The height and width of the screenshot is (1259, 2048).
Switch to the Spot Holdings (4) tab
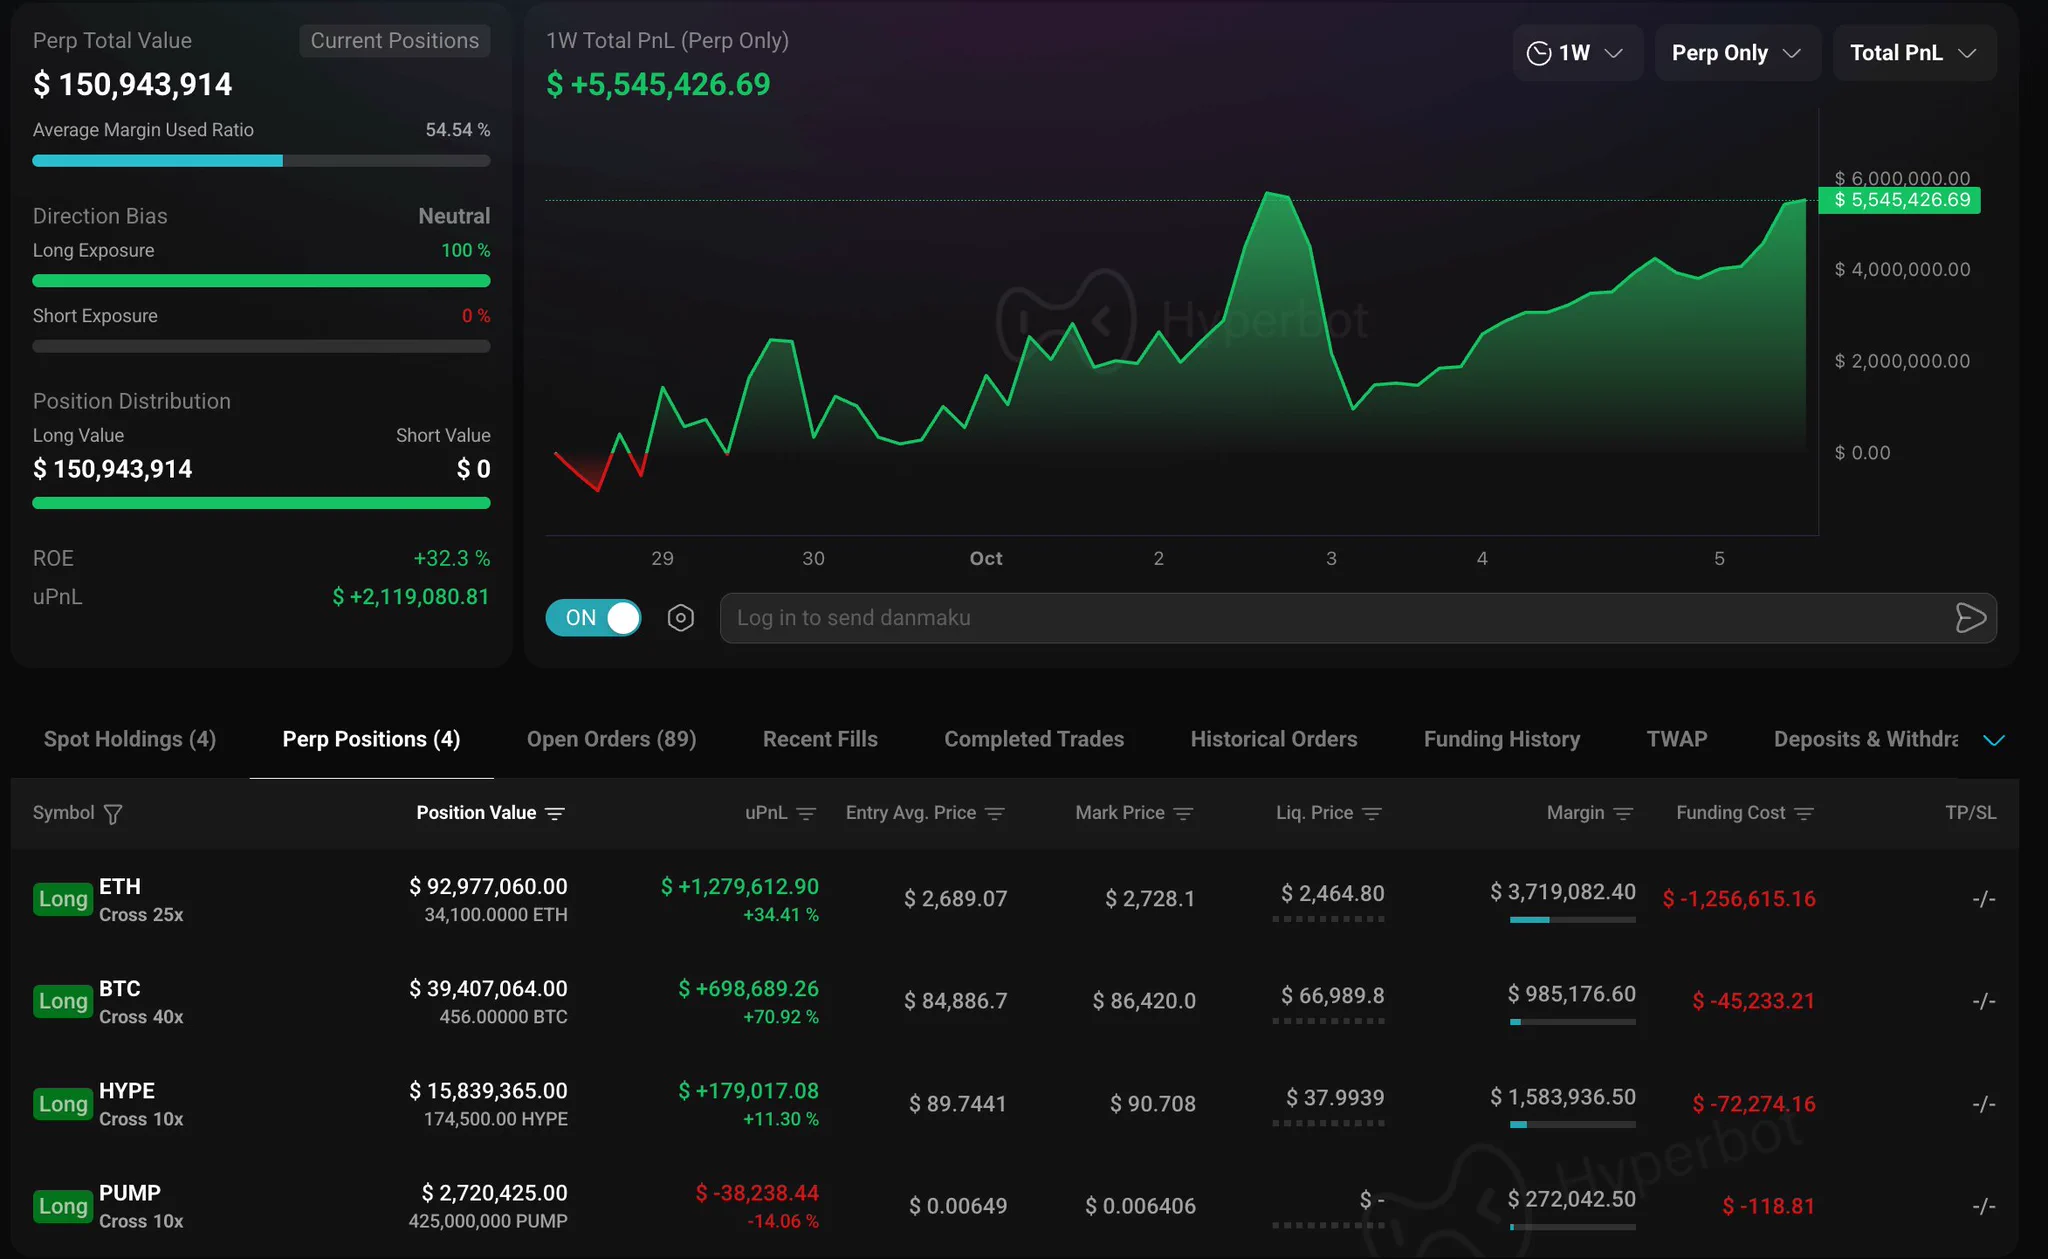[130, 739]
